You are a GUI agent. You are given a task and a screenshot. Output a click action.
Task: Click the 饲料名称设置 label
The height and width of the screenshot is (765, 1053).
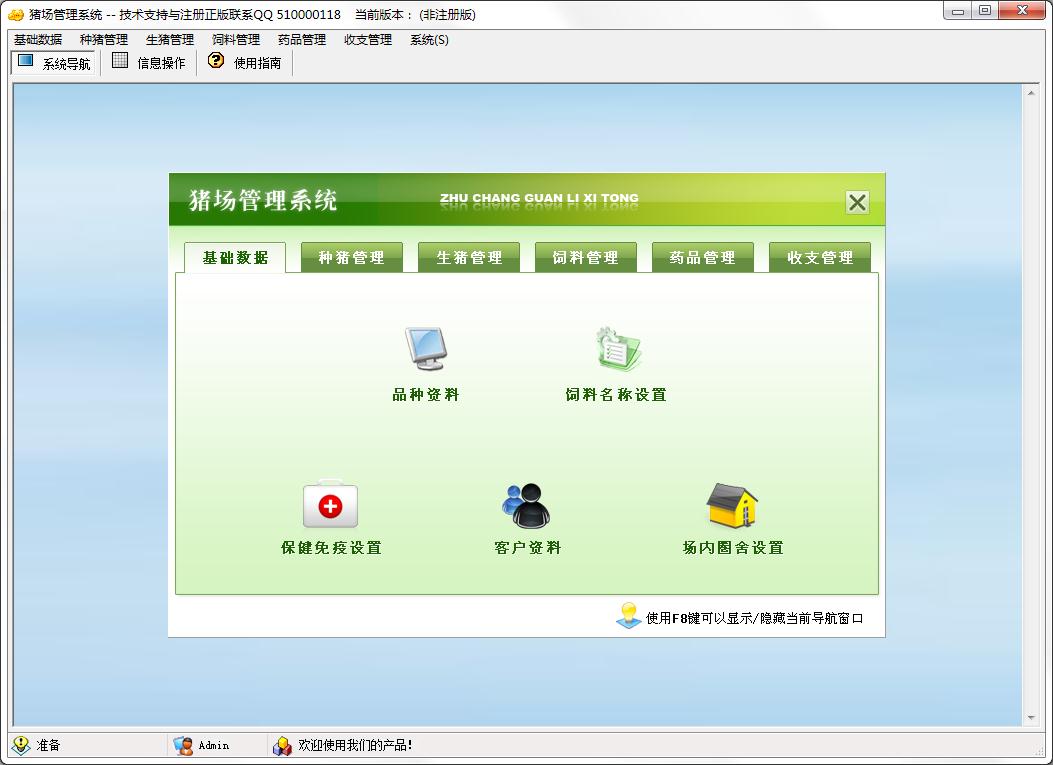coord(616,395)
